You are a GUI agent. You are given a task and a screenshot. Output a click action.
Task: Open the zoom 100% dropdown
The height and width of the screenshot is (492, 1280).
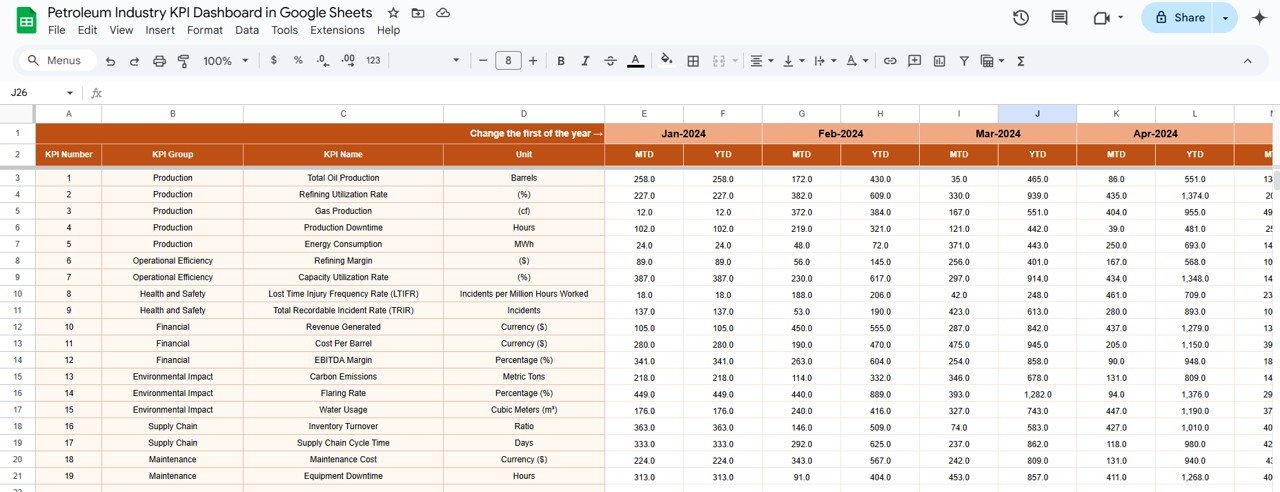coord(226,61)
